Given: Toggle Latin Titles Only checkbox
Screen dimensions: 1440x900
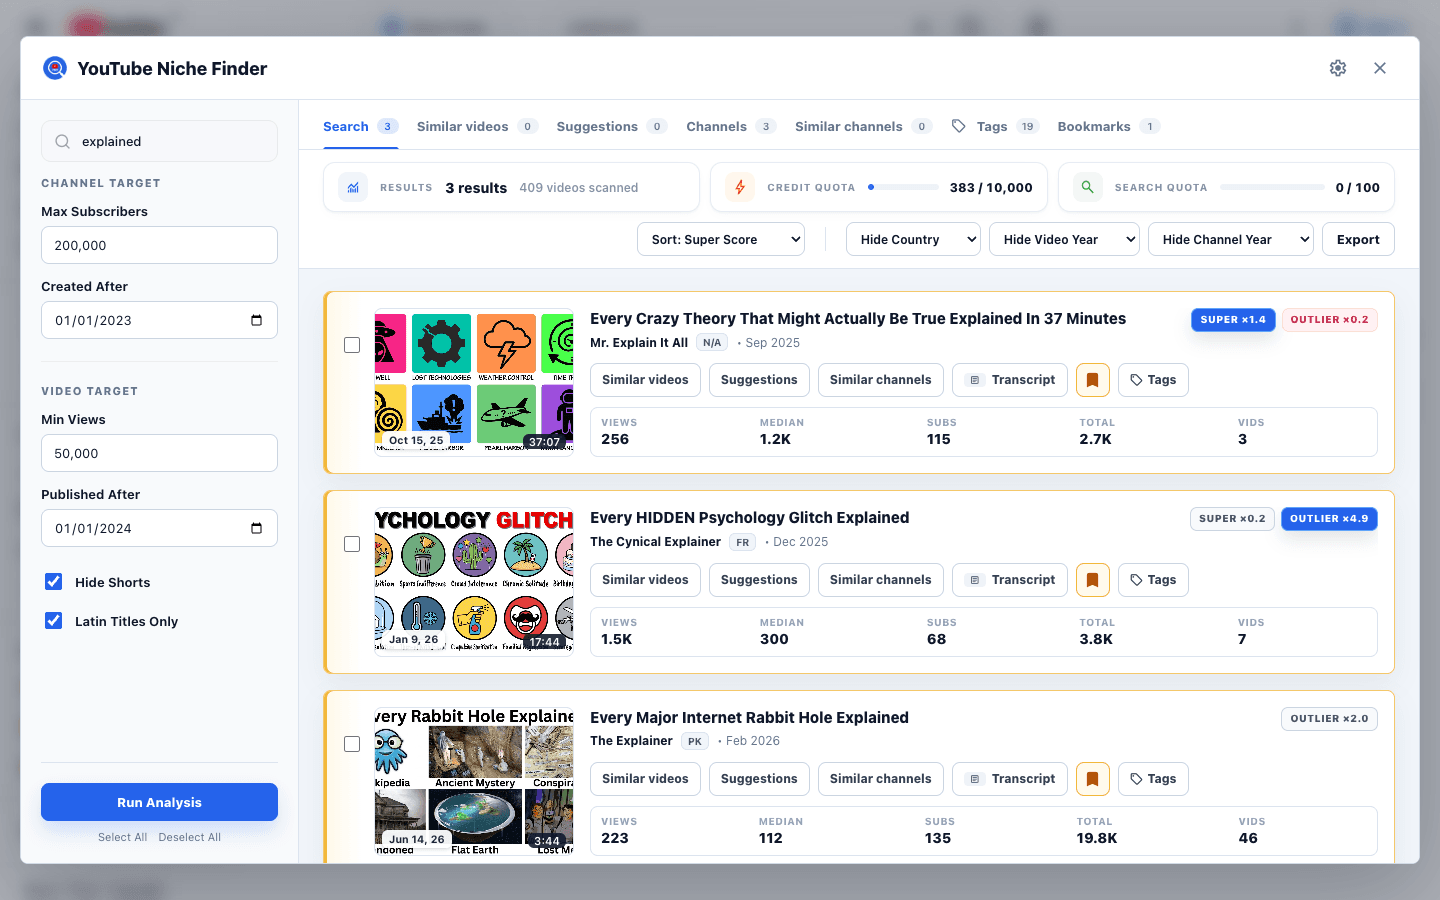Looking at the screenshot, I should click(54, 621).
